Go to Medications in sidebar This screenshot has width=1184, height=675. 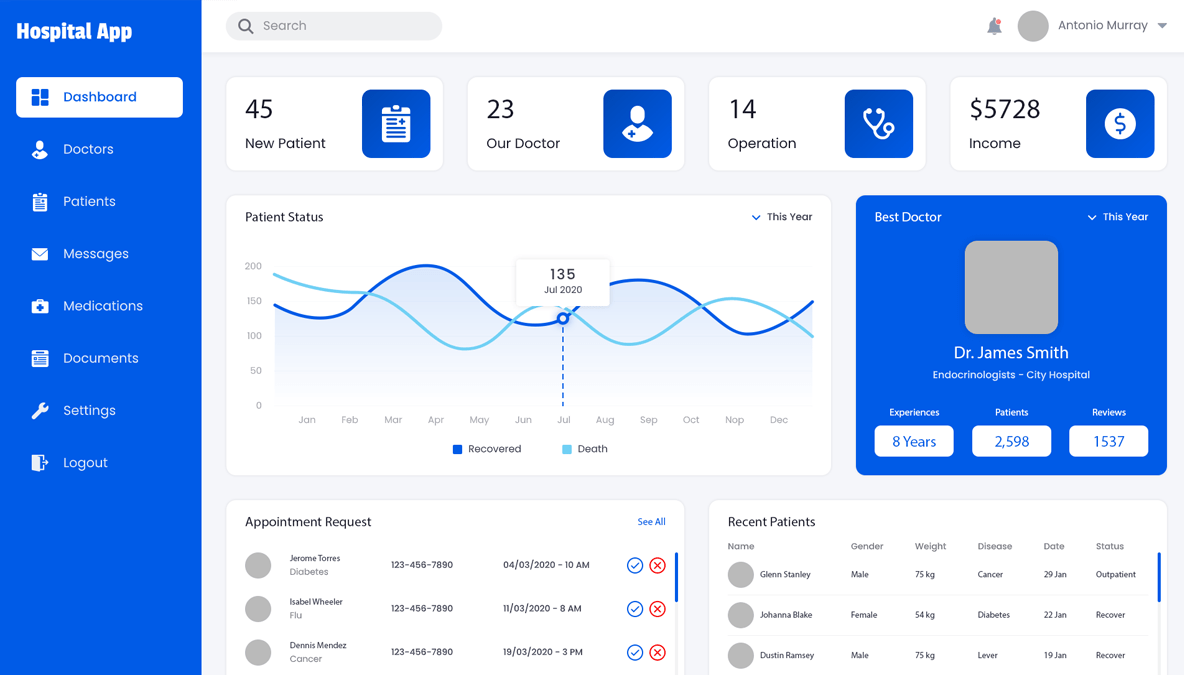pos(102,306)
